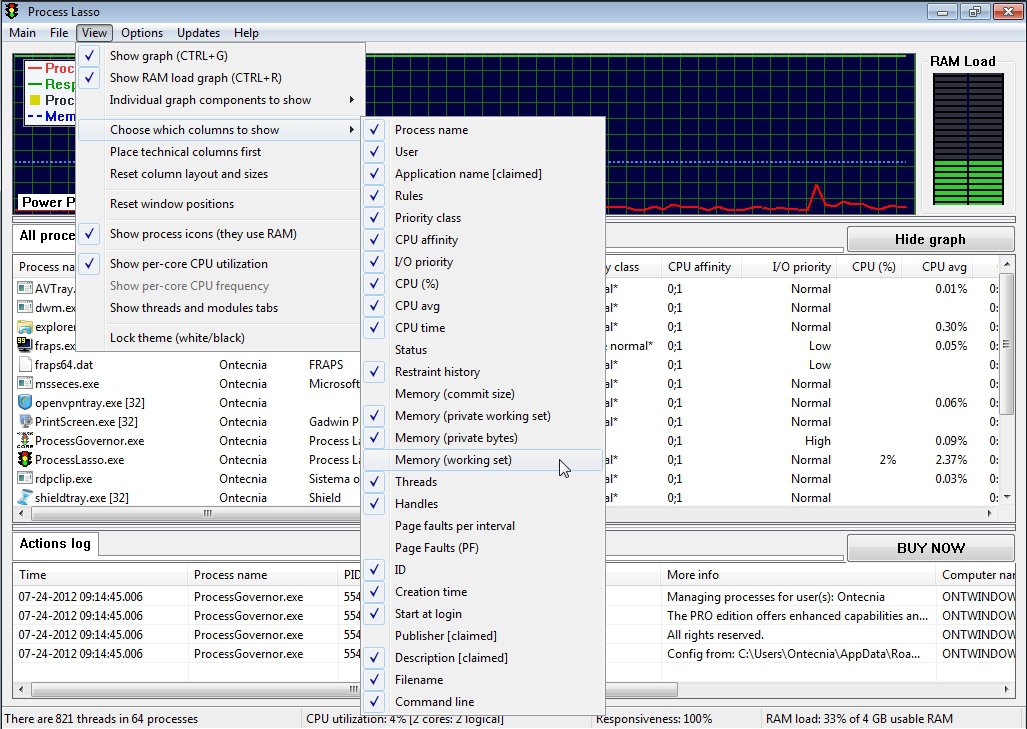Sort by CPU affinity column header
Screen dimensions: 1027x729
pyautogui.click(x=700, y=267)
